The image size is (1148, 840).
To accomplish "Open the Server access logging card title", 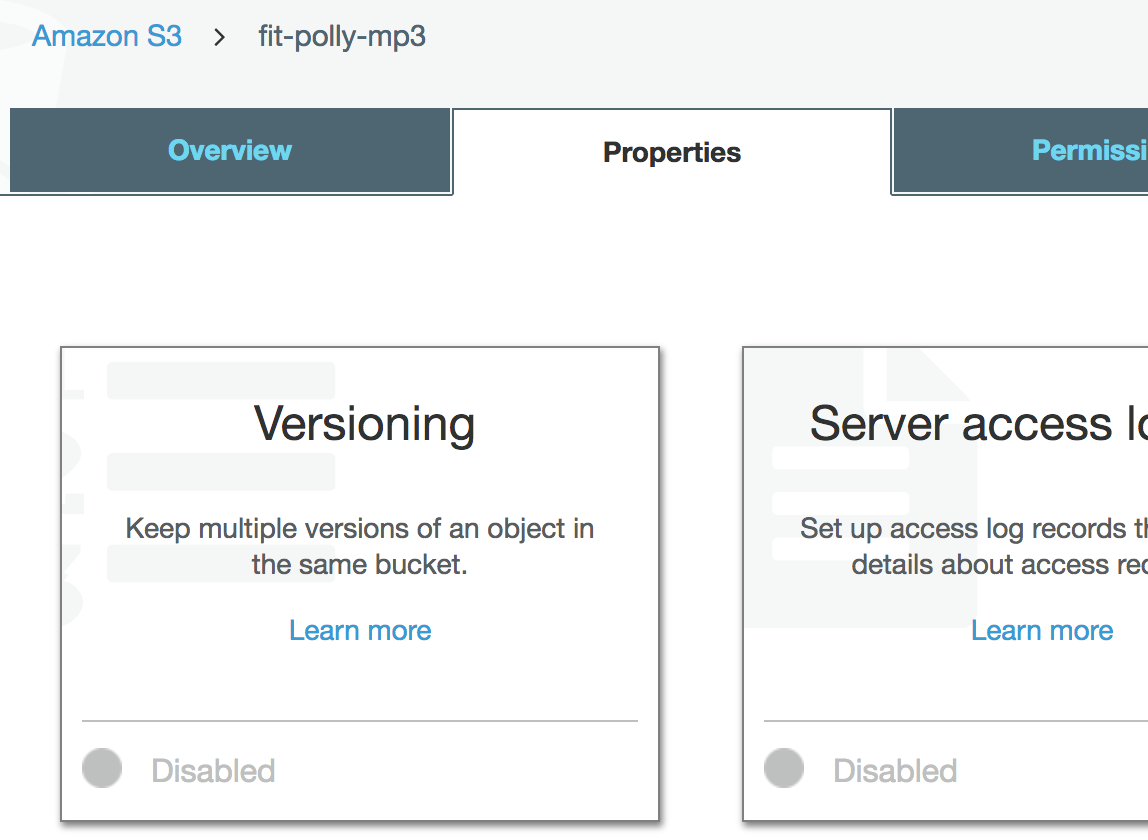I will (x=979, y=424).
